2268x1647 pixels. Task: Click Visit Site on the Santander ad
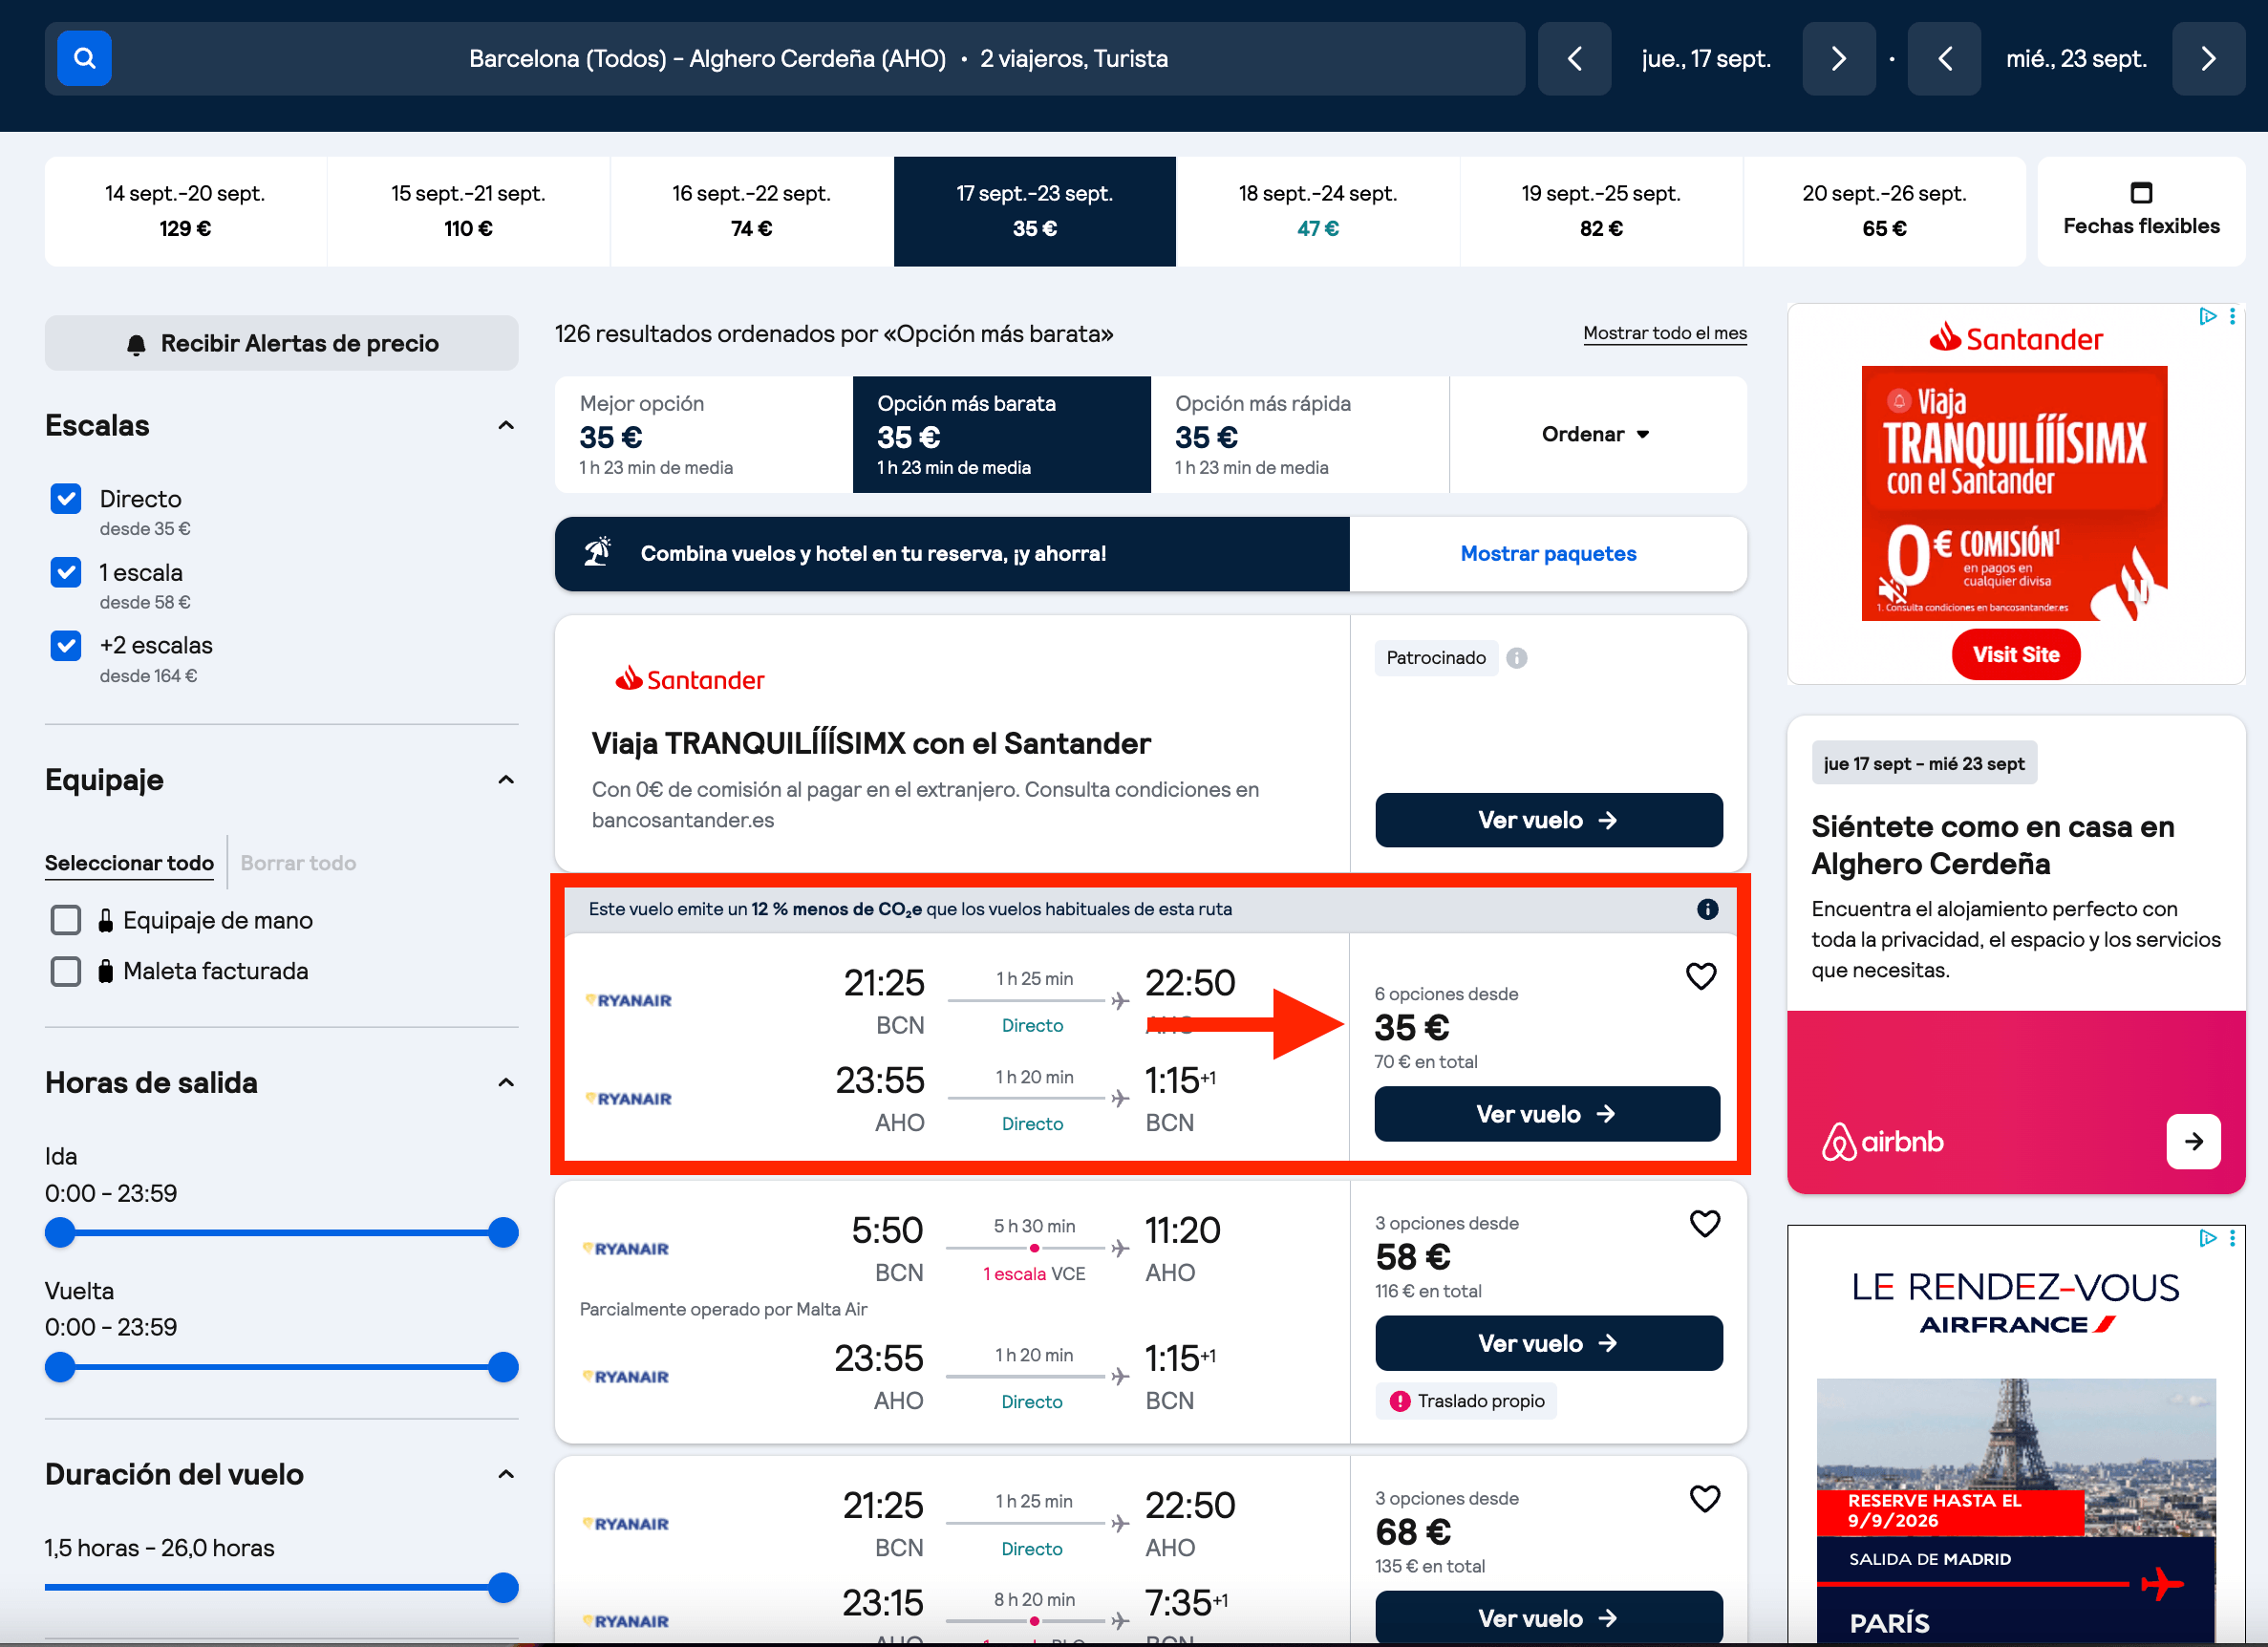pos(2015,654)
